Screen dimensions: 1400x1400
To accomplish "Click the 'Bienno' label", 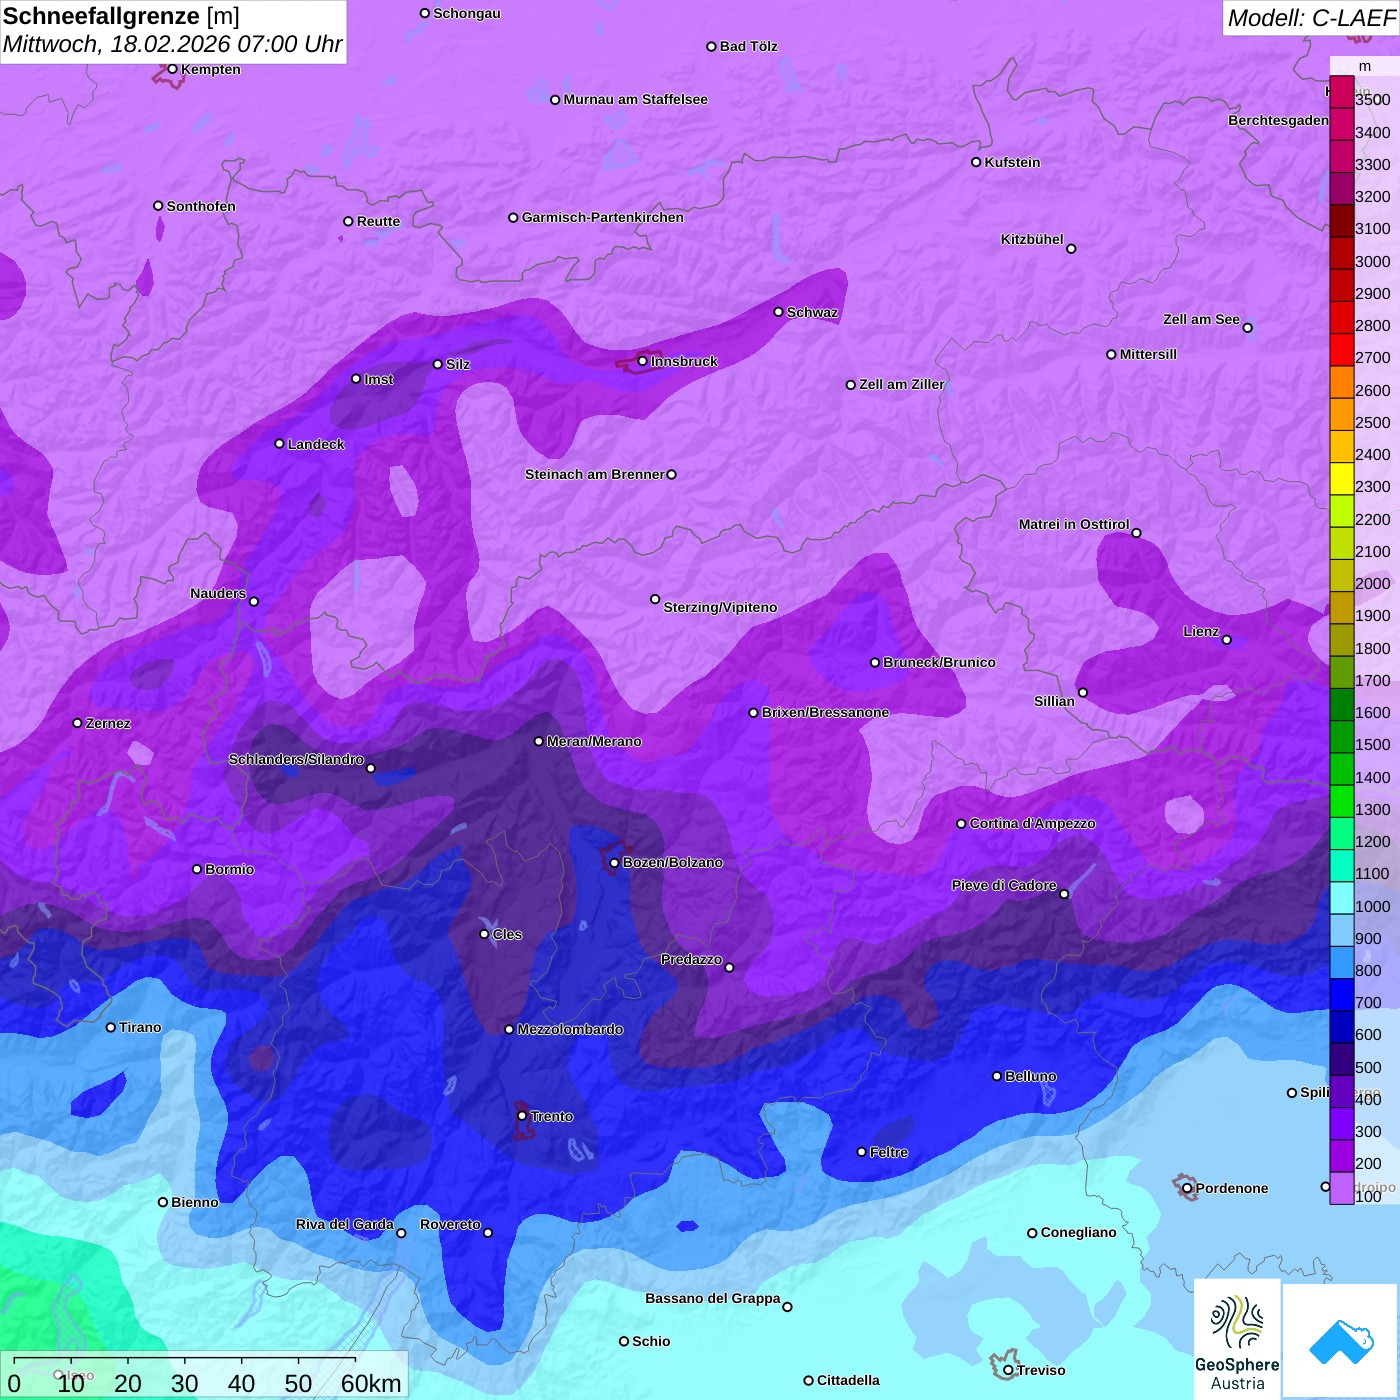I will pyautogui.click(x=195, y=1202).
